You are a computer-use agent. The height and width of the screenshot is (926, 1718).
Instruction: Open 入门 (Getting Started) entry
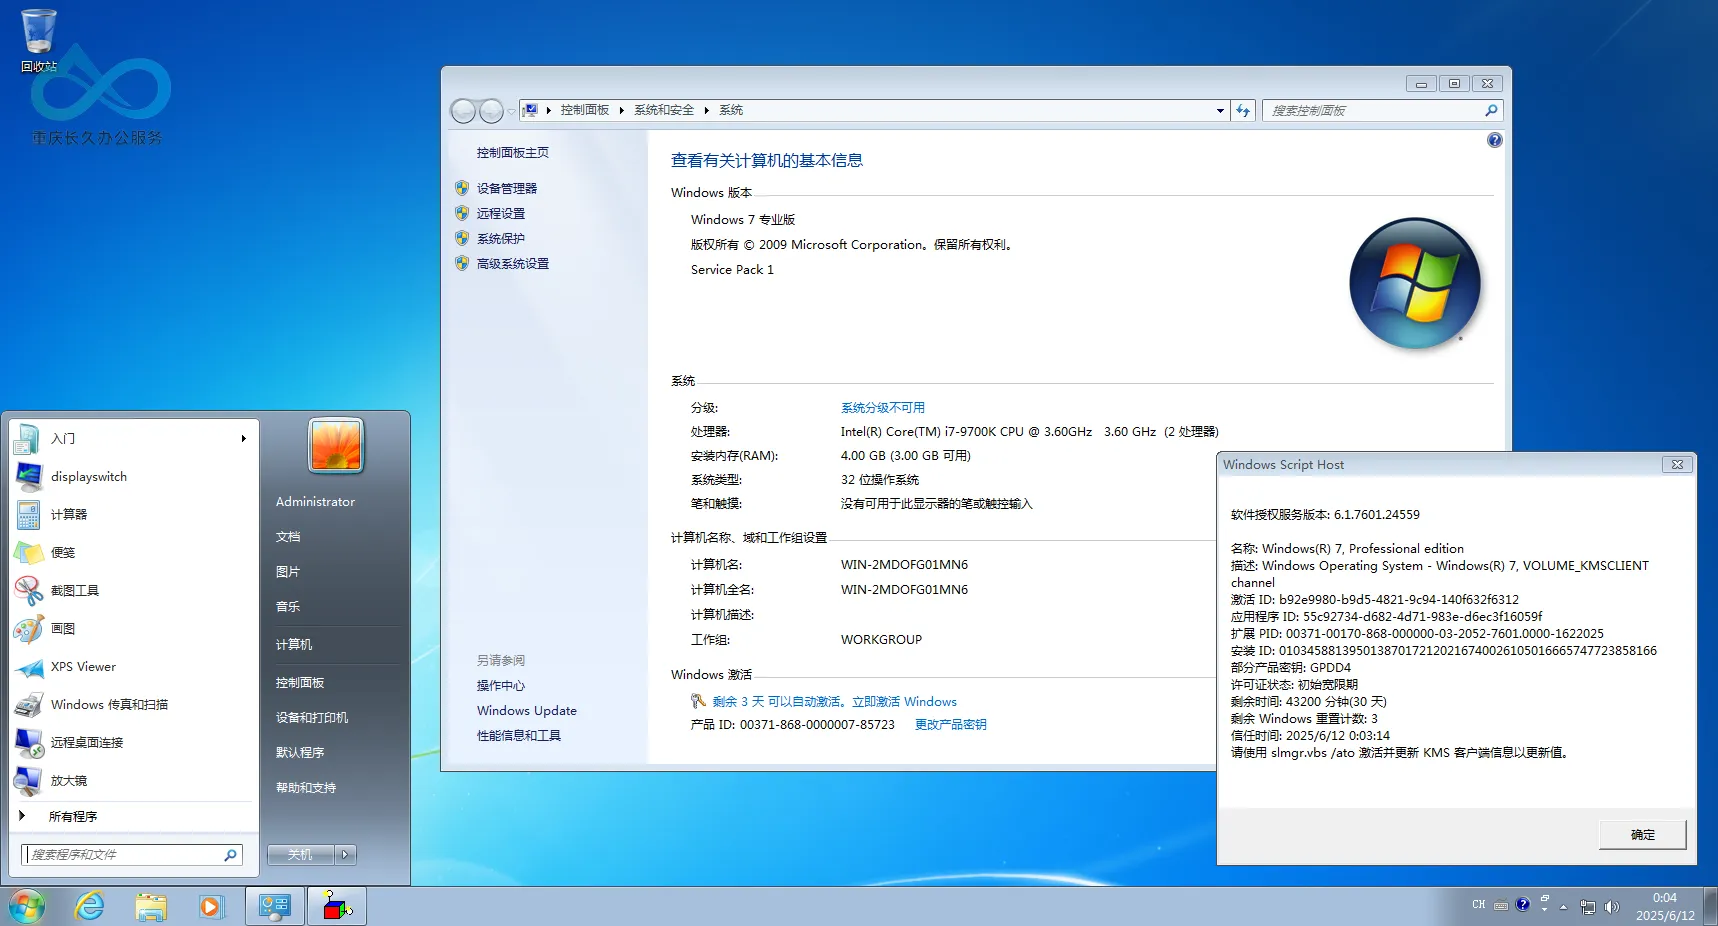pyautogui.click(x=134, y=439)
